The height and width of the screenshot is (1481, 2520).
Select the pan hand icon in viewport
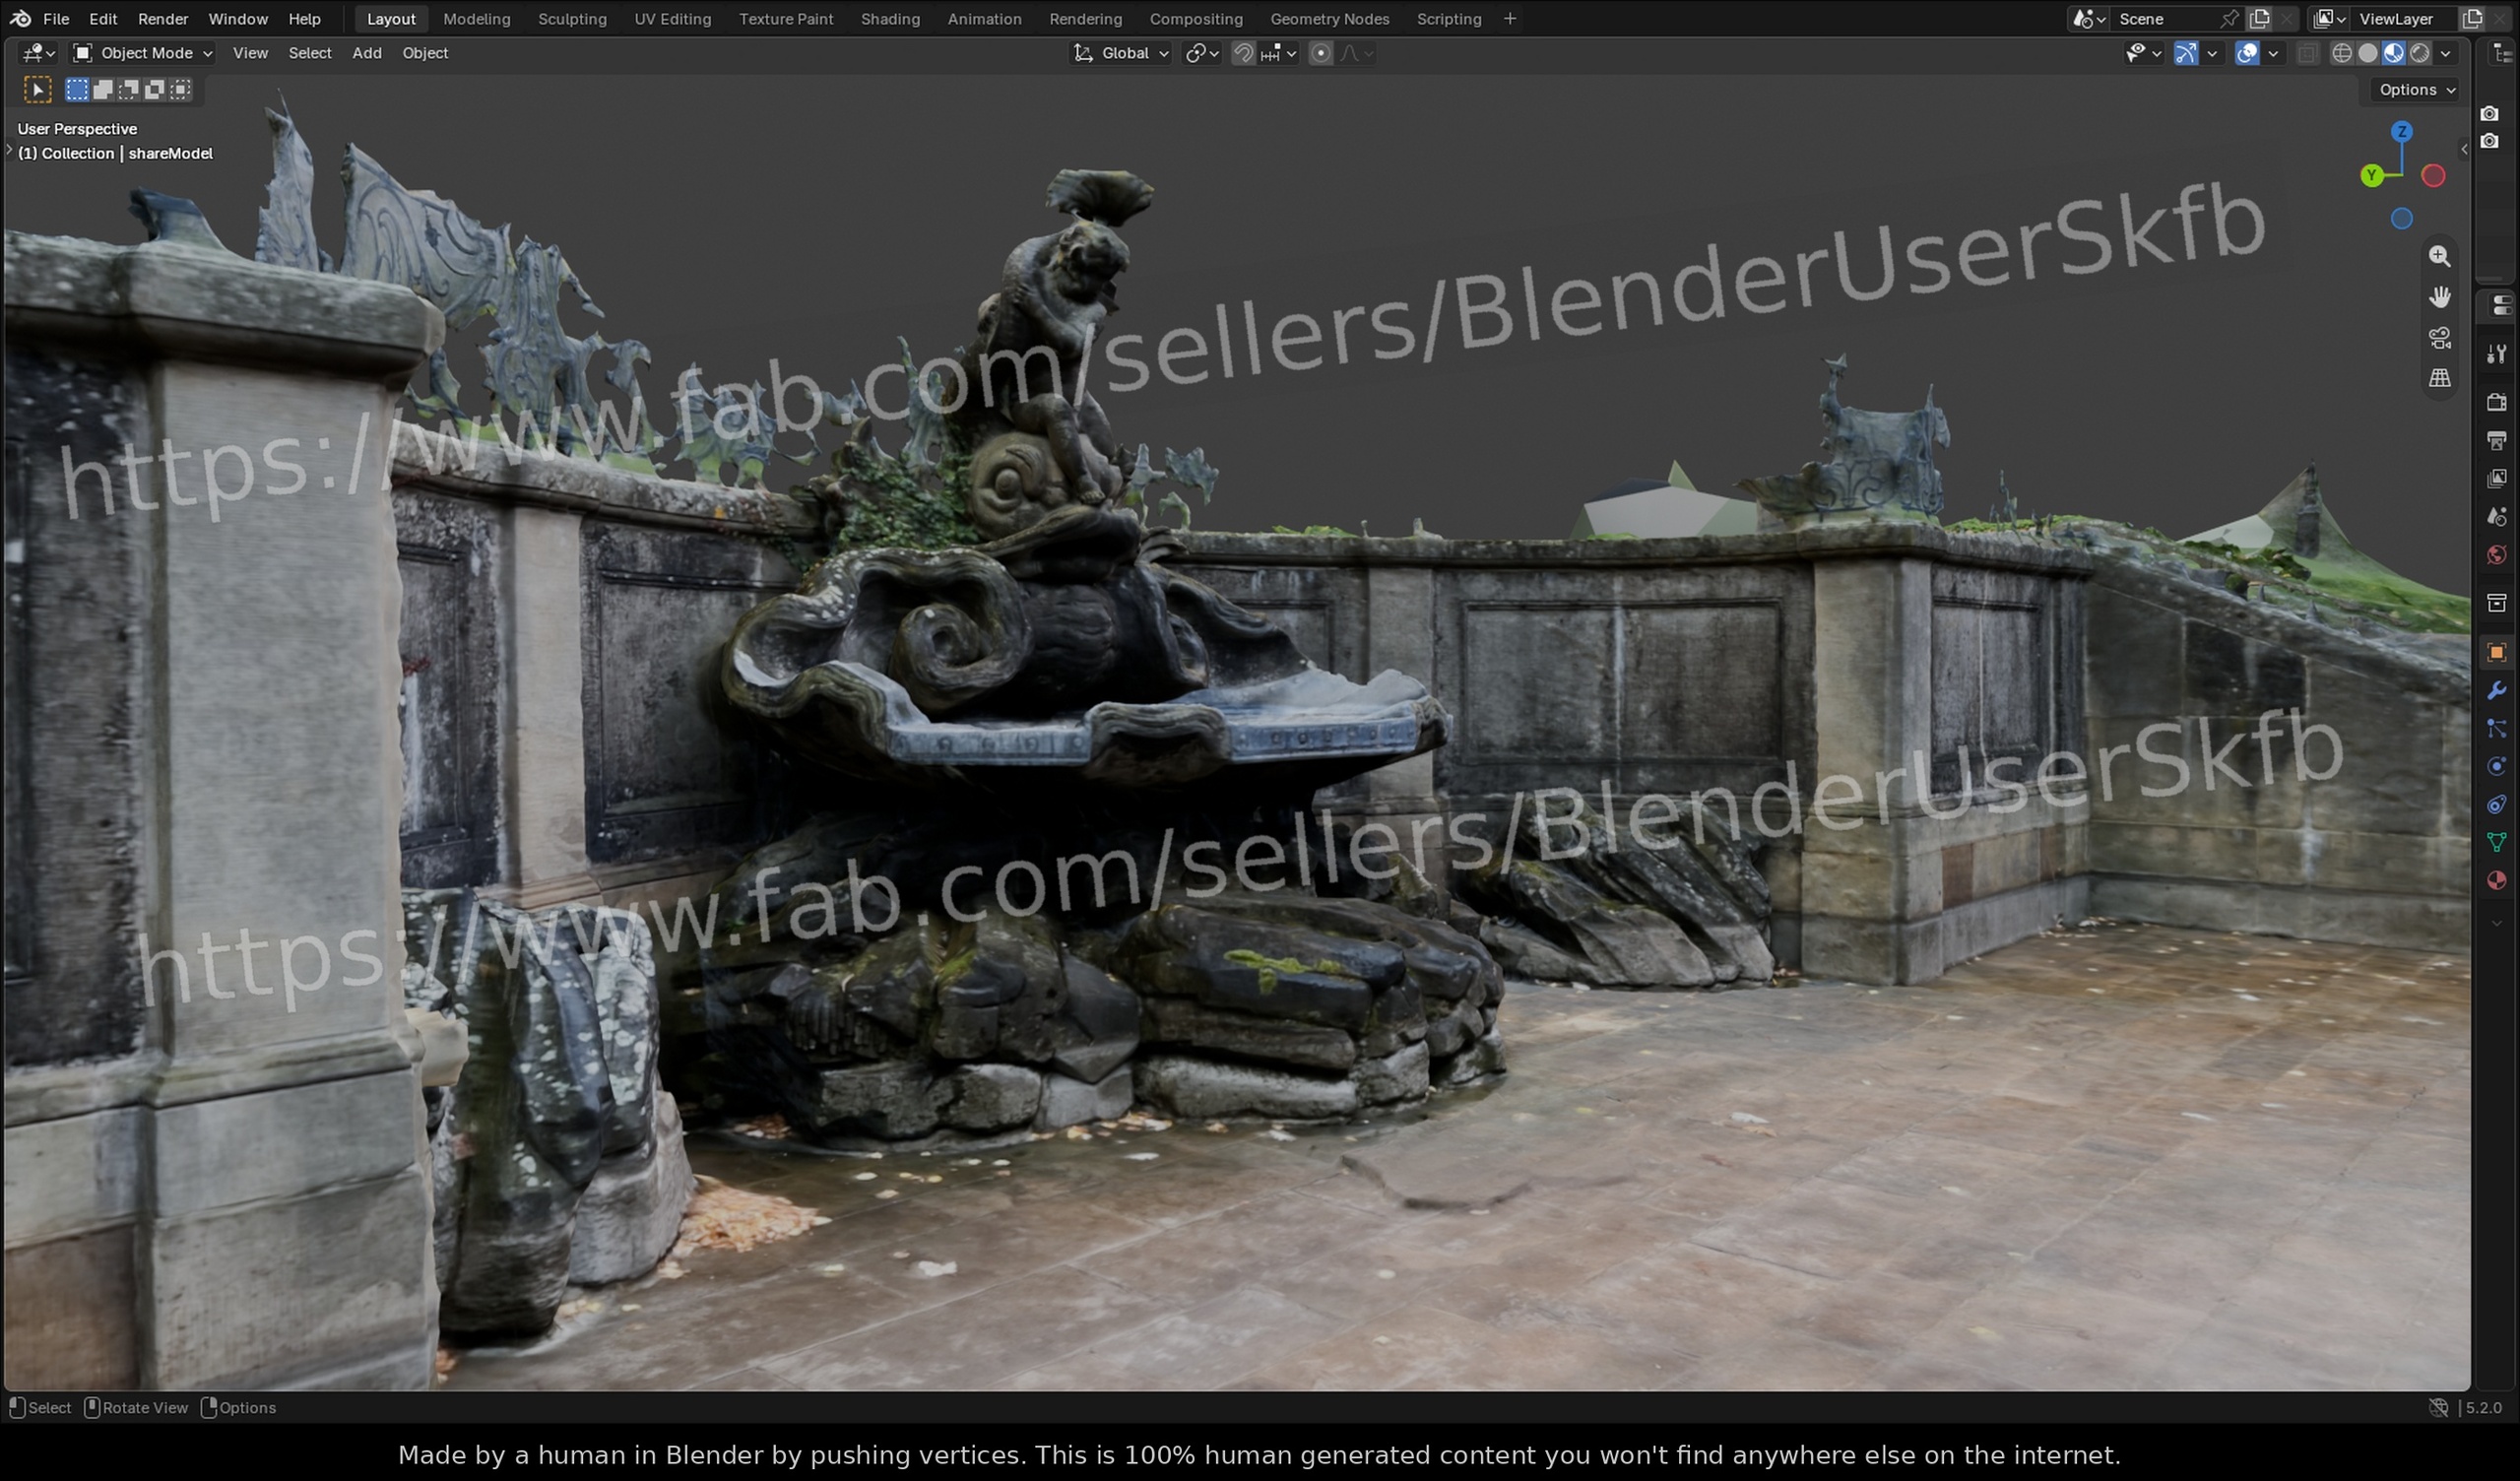[x=2439, y=297]
